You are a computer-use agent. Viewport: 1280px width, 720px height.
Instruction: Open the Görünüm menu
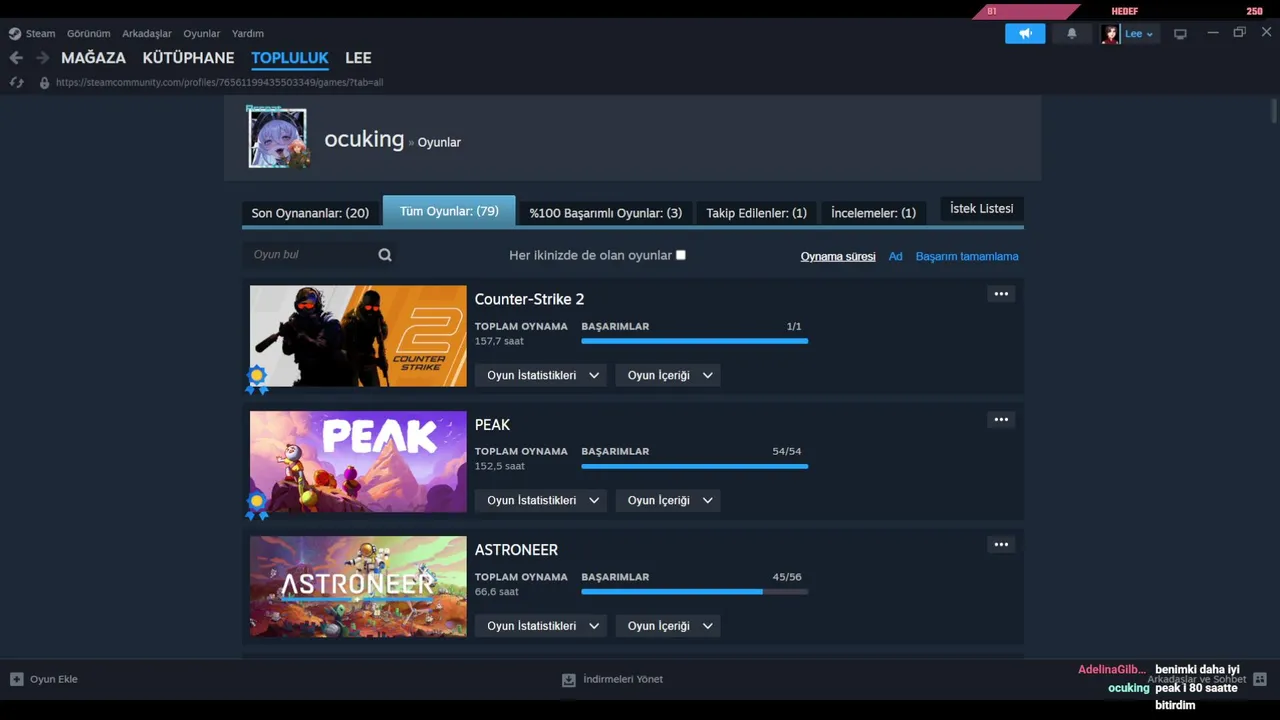89,33
